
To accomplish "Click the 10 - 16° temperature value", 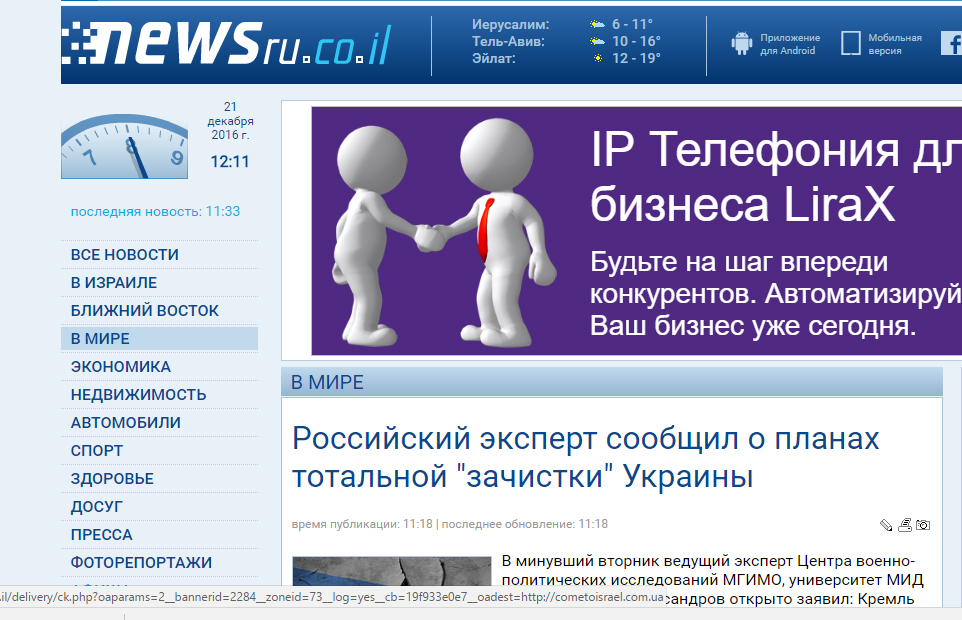I will click(636, 41).
